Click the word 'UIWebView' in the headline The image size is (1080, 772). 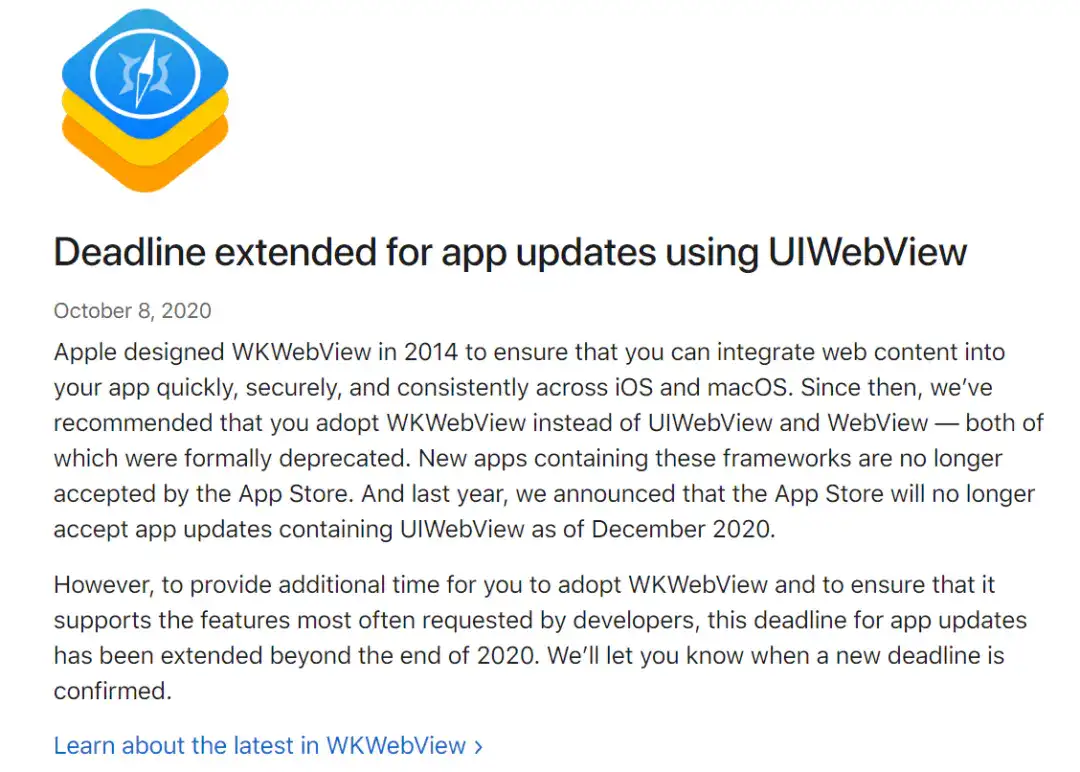click(x=867, y=252)
